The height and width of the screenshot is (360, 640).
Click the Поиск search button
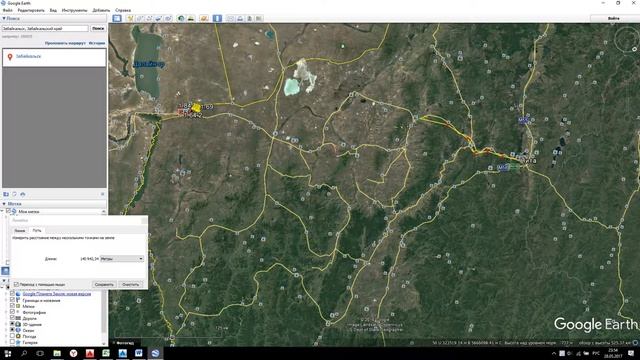coord(98,29)
